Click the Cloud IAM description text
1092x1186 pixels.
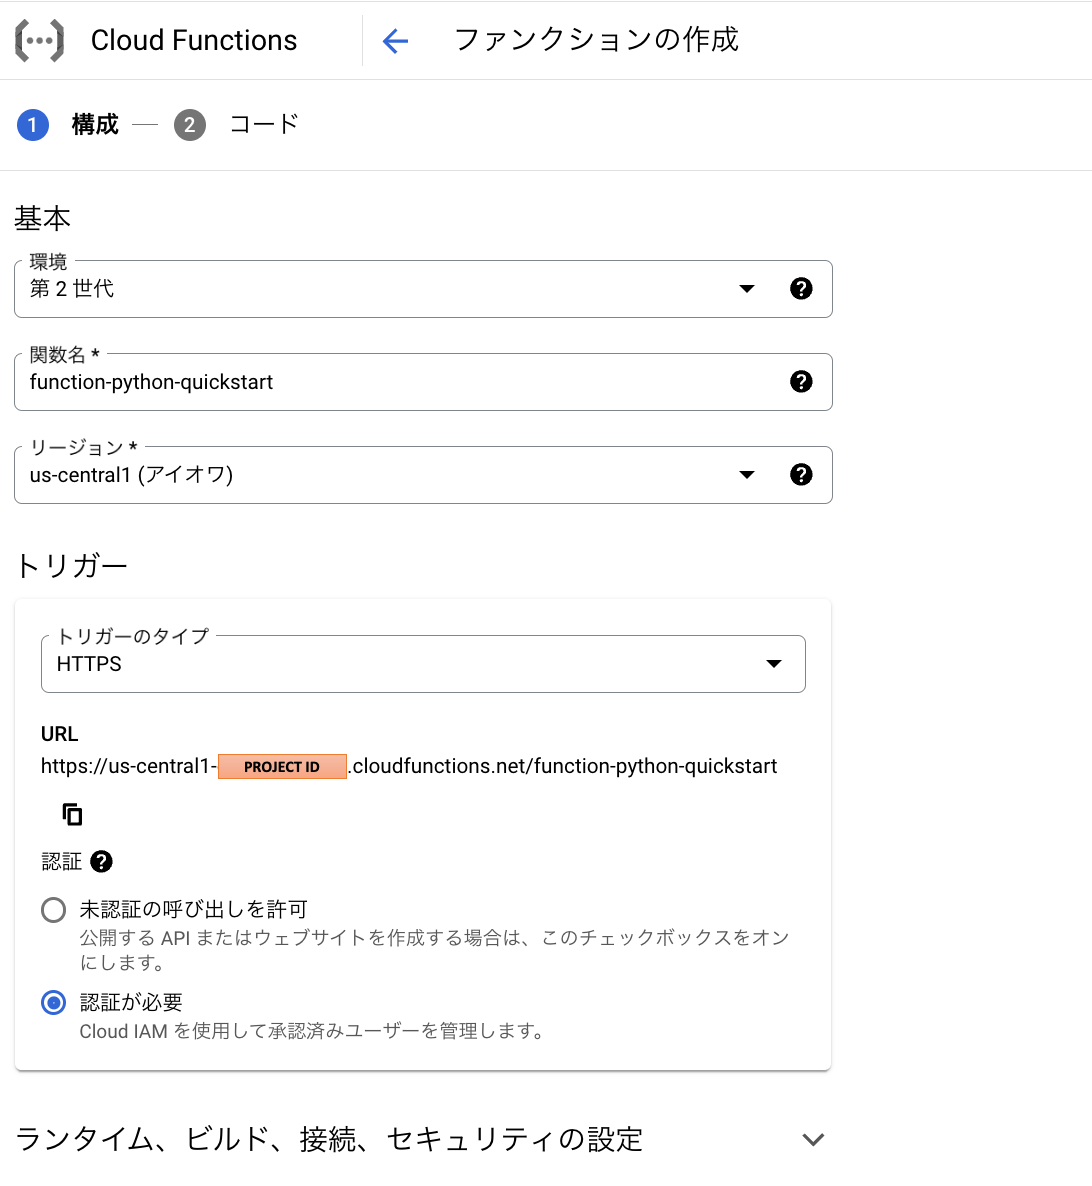pyautogui.click(x=312, y=1032)
